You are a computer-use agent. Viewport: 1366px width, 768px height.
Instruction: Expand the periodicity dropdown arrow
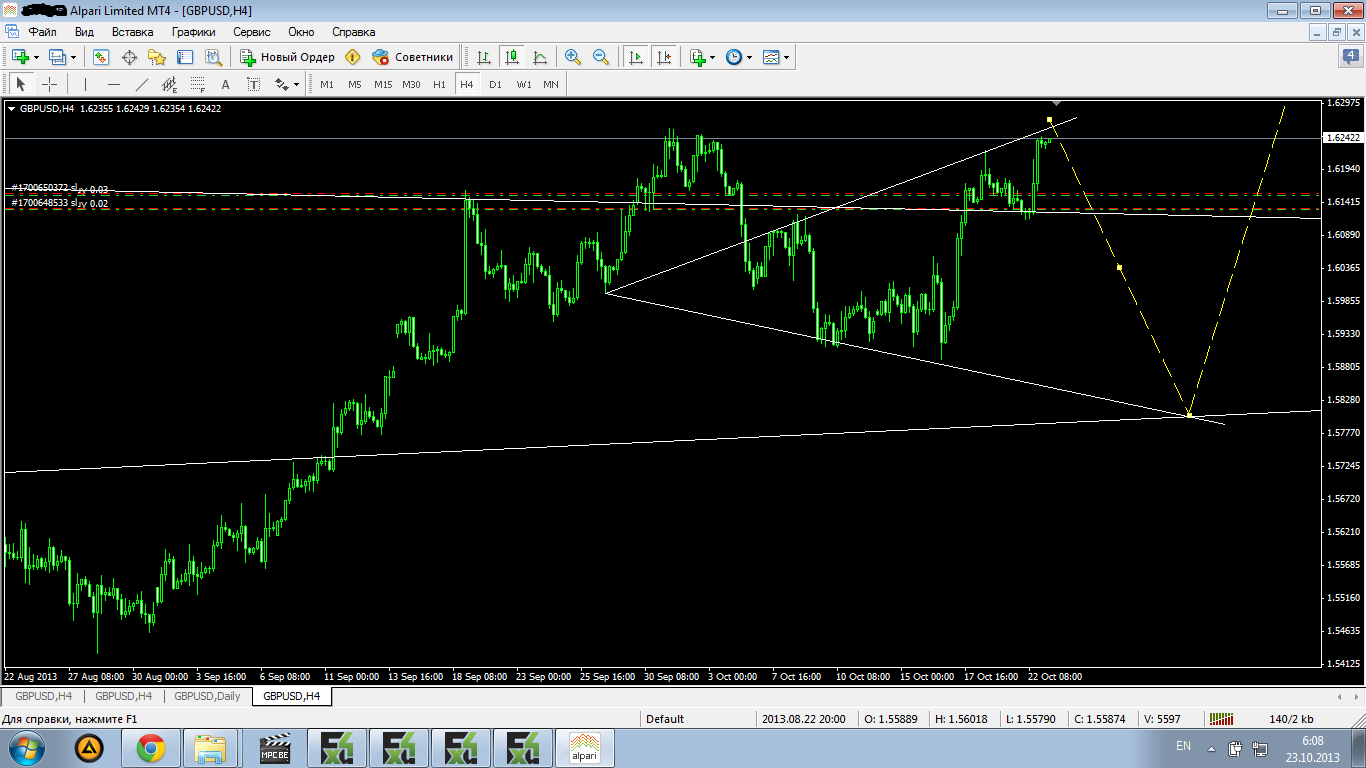[x=750, y=57]
